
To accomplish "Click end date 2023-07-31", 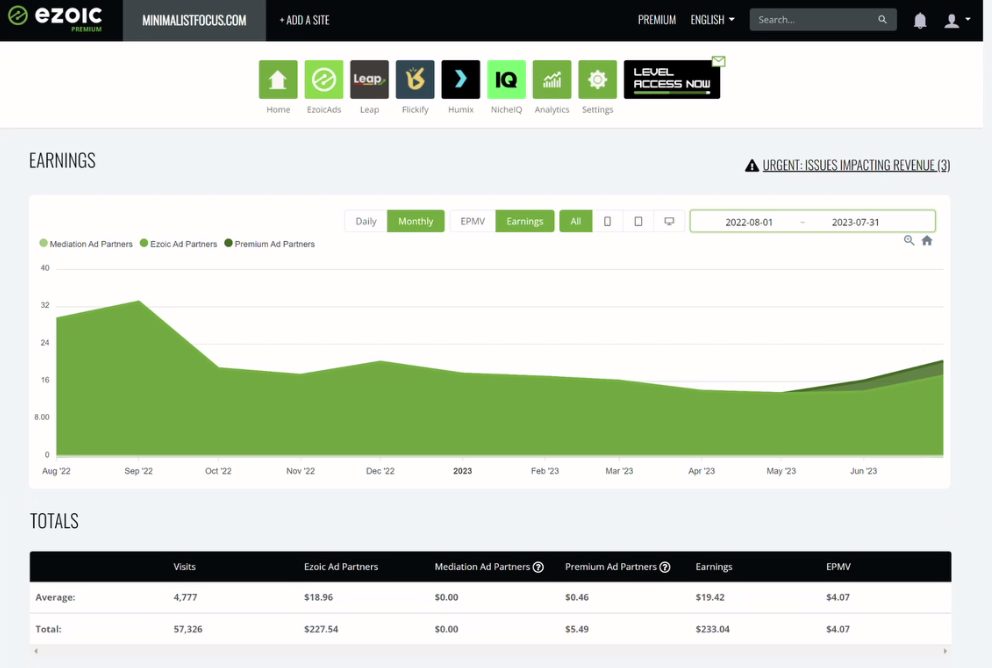I will pyautogui.click(x=855, y=222).
